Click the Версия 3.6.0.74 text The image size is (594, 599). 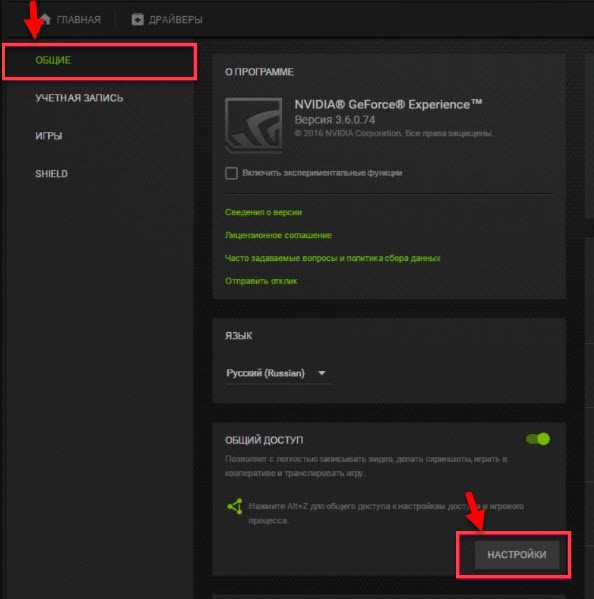pyautogui.click(x=335, y=120)
